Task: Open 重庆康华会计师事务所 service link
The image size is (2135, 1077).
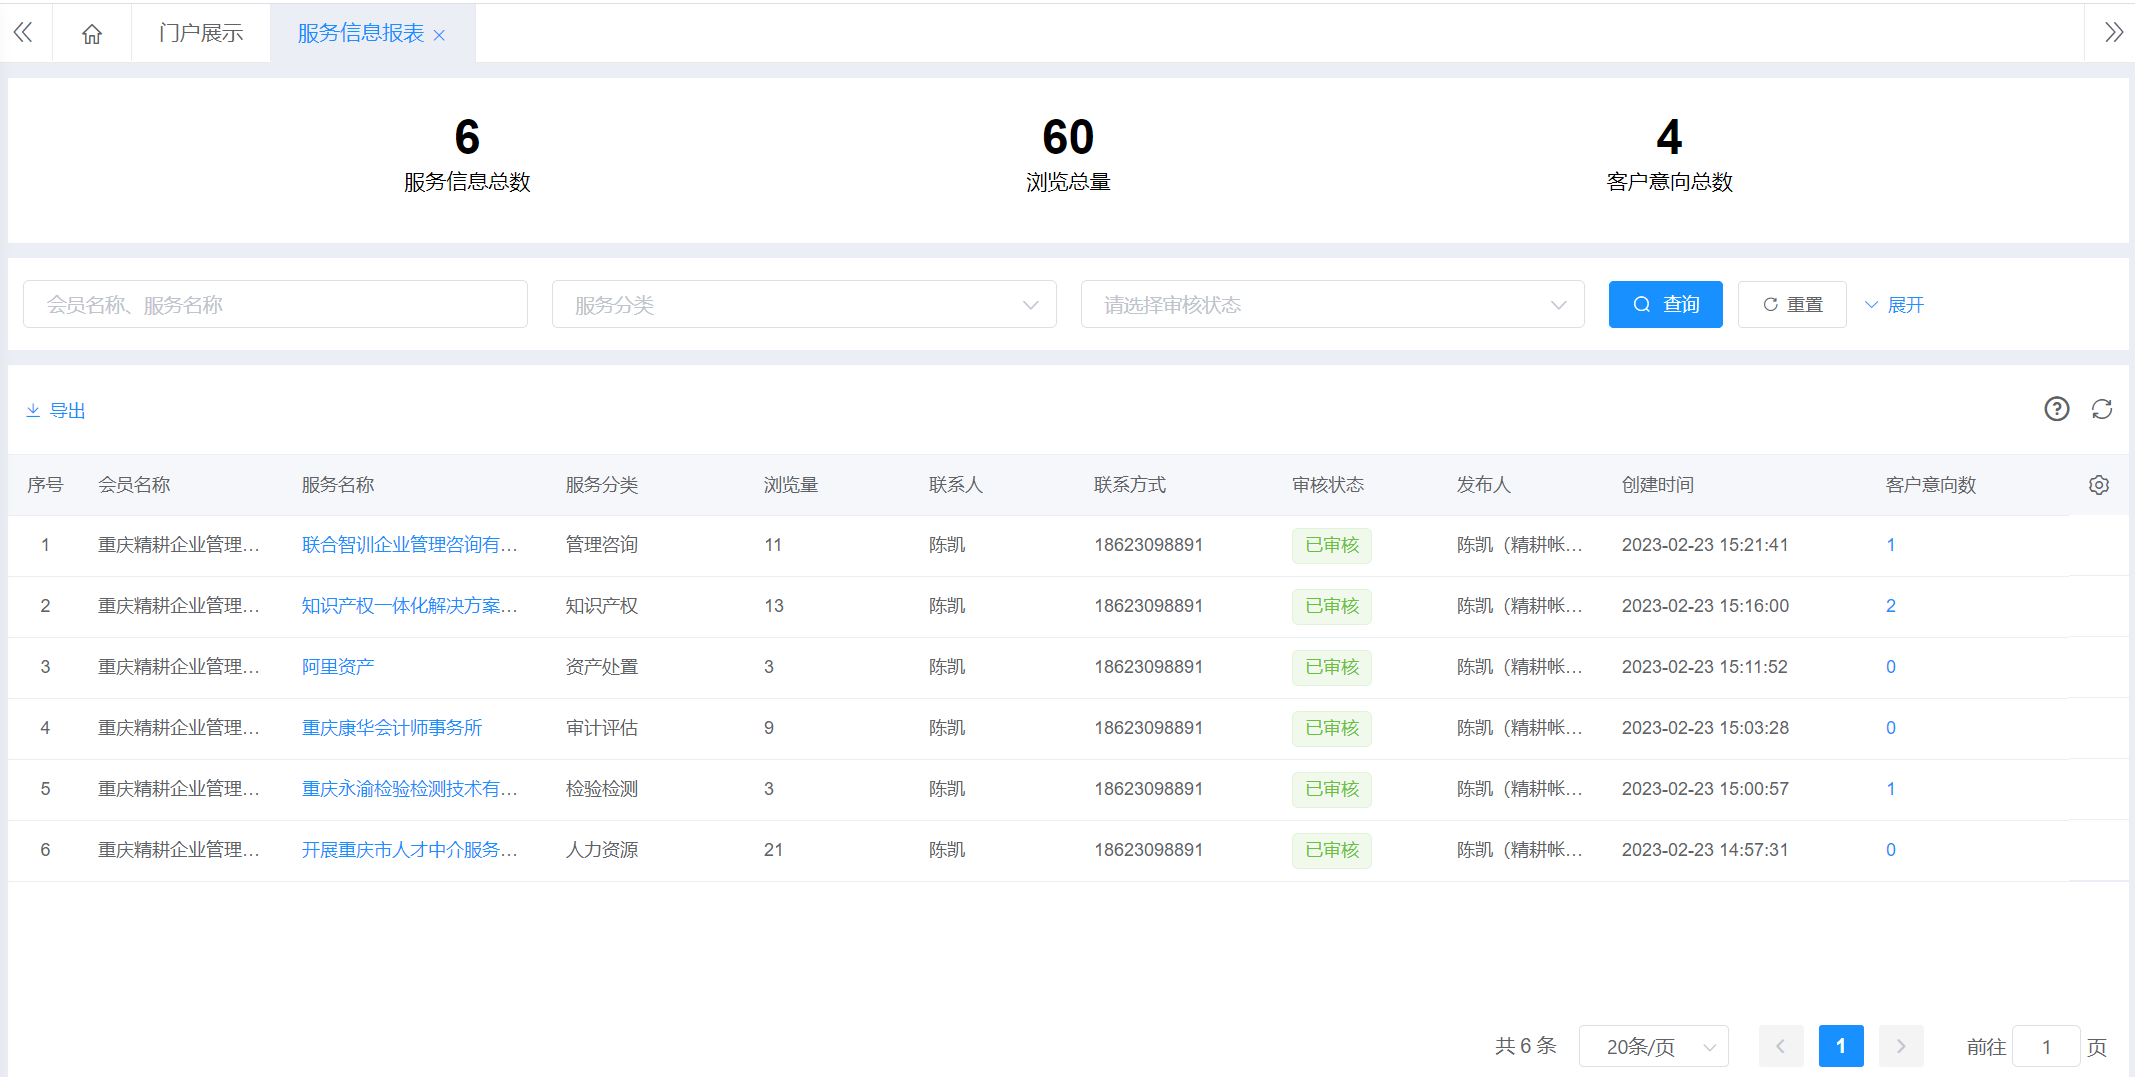Action: (392, 728)
